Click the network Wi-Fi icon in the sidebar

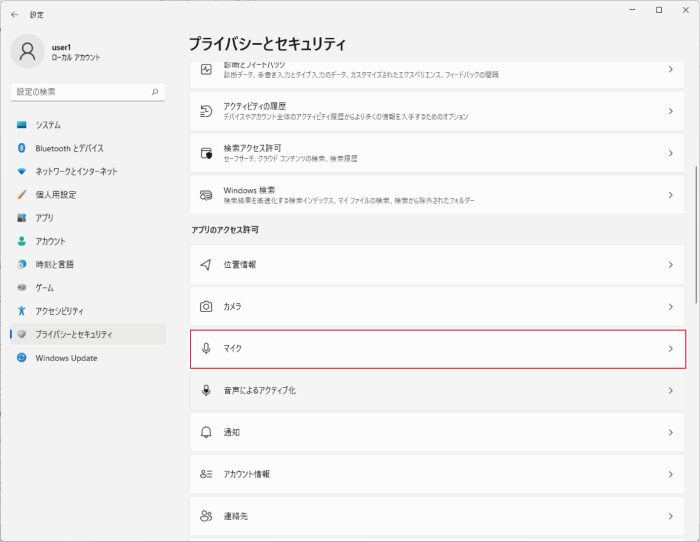point(21,171)
